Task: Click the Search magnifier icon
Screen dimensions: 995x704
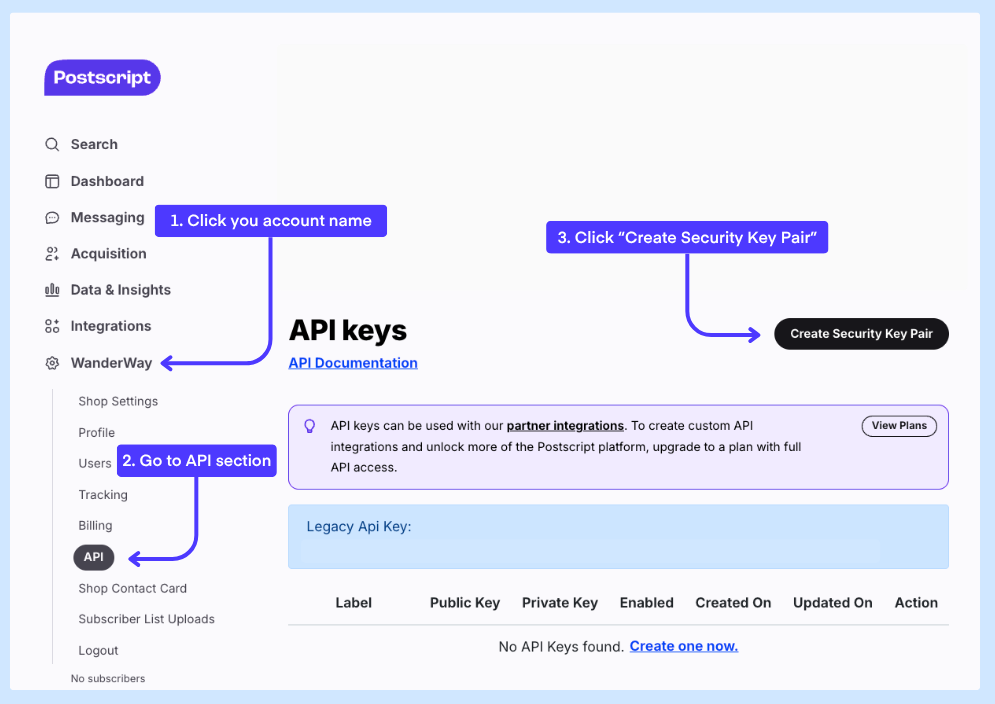Action: [52, 145]
